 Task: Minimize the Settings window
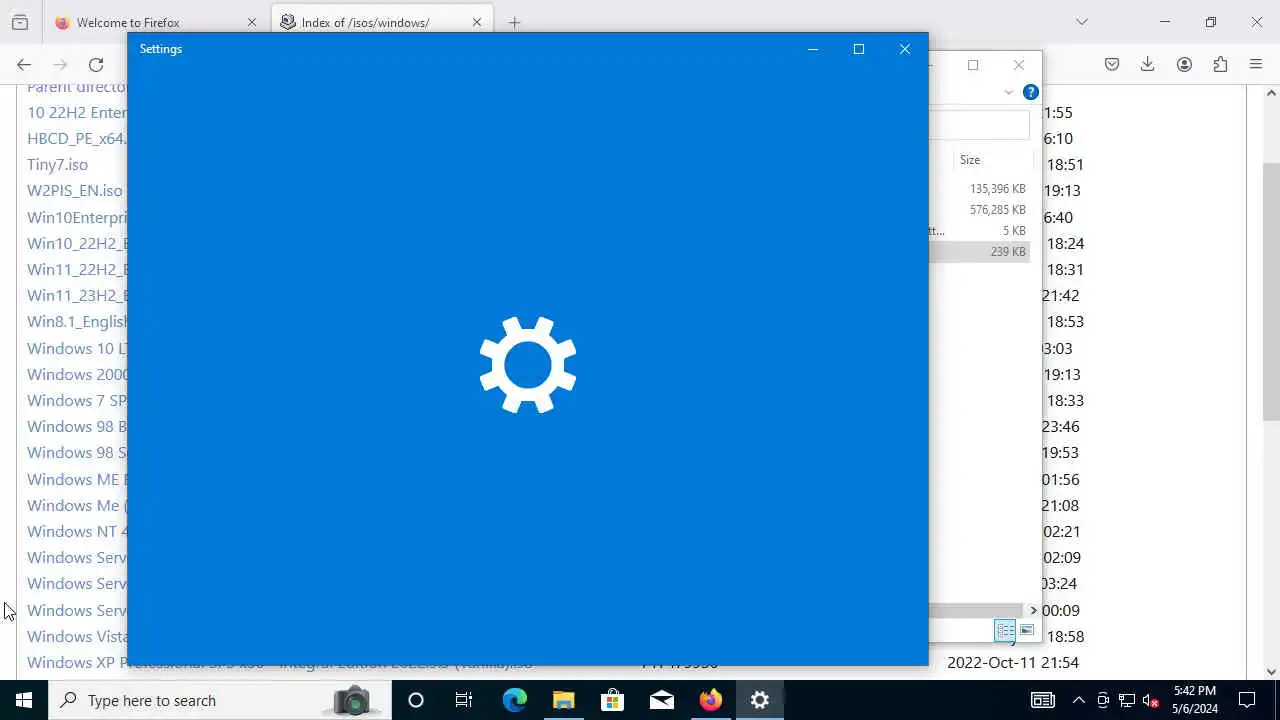pos(813,49)
